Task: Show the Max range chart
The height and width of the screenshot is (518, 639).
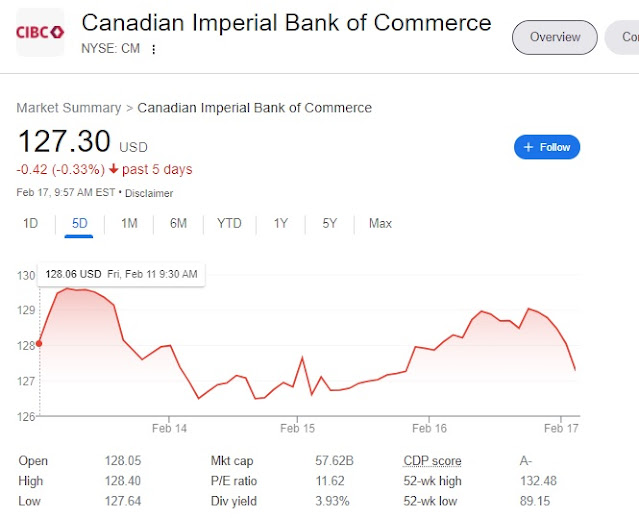Action: [x=380, y=223]
